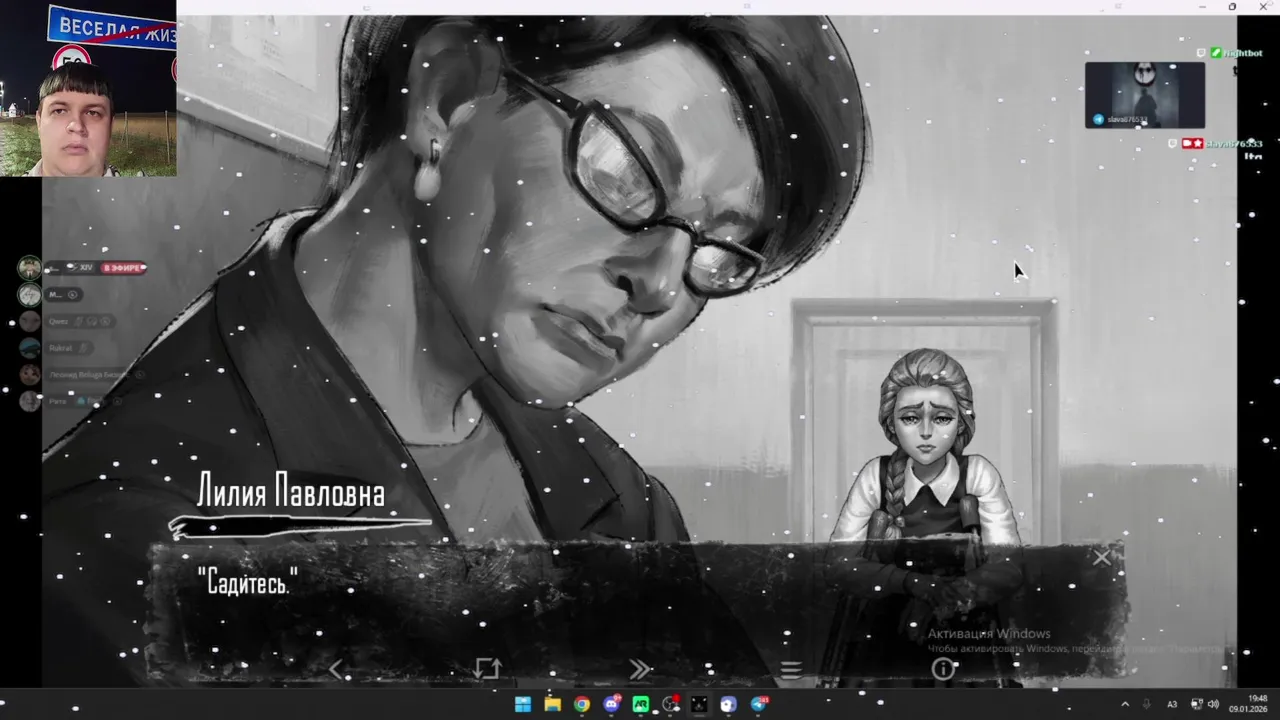This screenshot has height=720, width=1280.
Task: Select the first voice overlay avatar
Action: pos(30,268)
